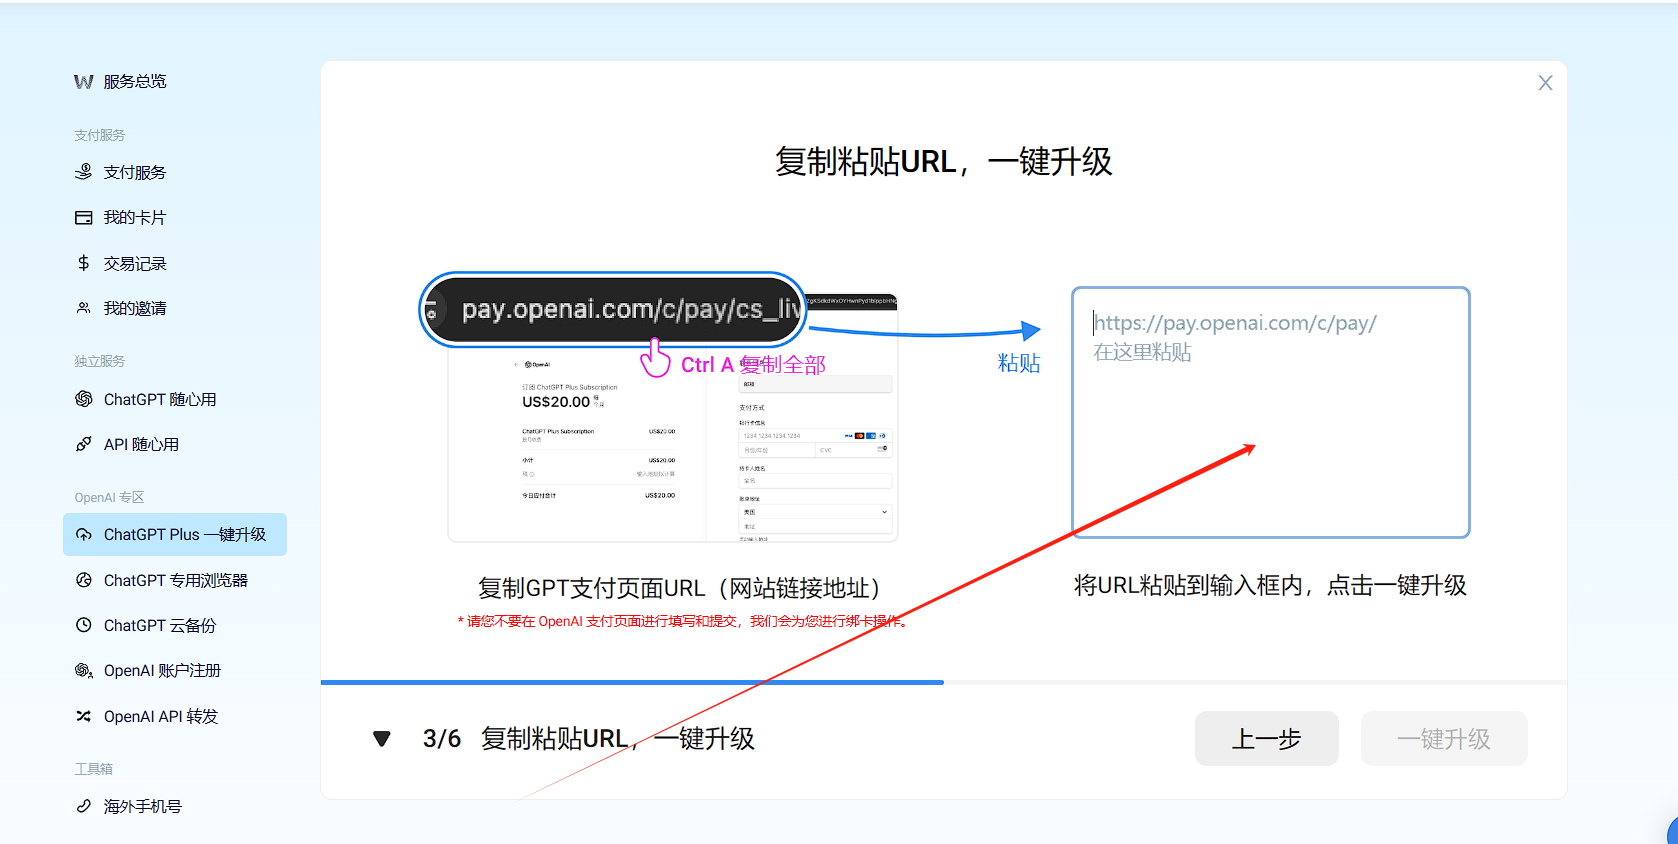1678x844 pixels.
Task: Click the 服务总览 W logo icon
Action: [x=83, y=82]
